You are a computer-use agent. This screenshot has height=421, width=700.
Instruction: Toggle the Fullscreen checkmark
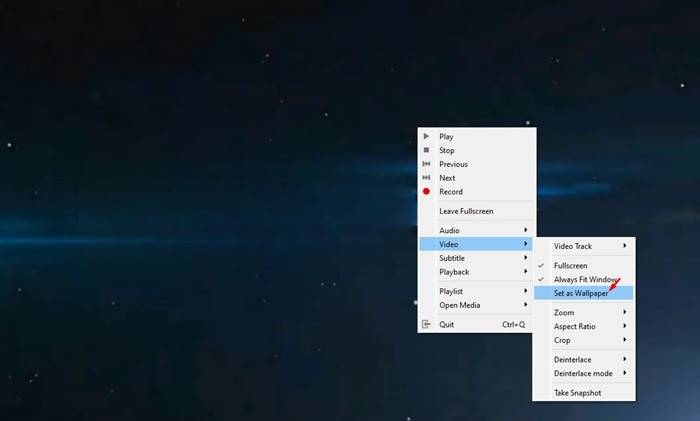(x=541, y=265)
